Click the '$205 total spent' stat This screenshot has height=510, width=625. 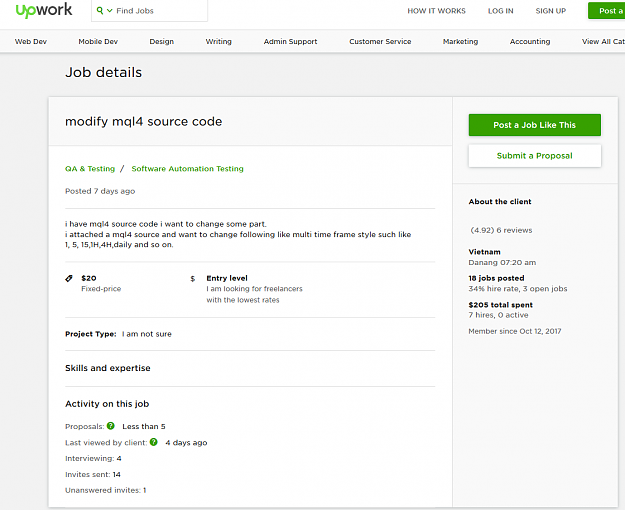coord(501,305)
